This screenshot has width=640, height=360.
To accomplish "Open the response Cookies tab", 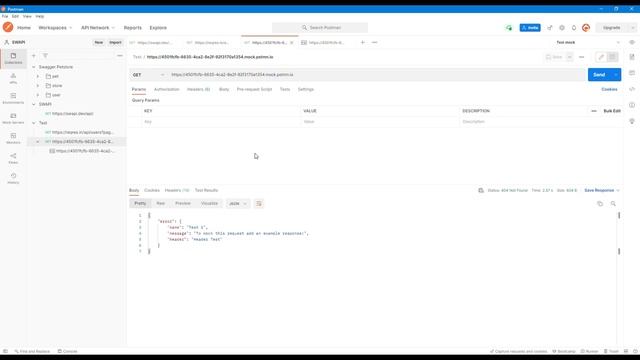I will (x=152, y=190).
